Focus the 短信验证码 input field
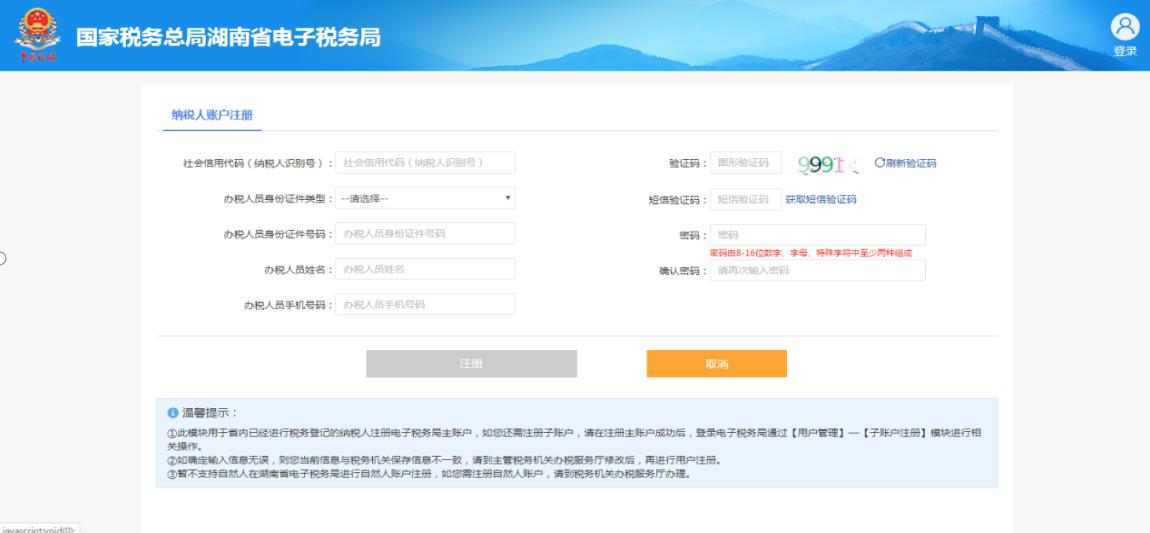This screenshot has height=533, width=1150. [746, 199]
